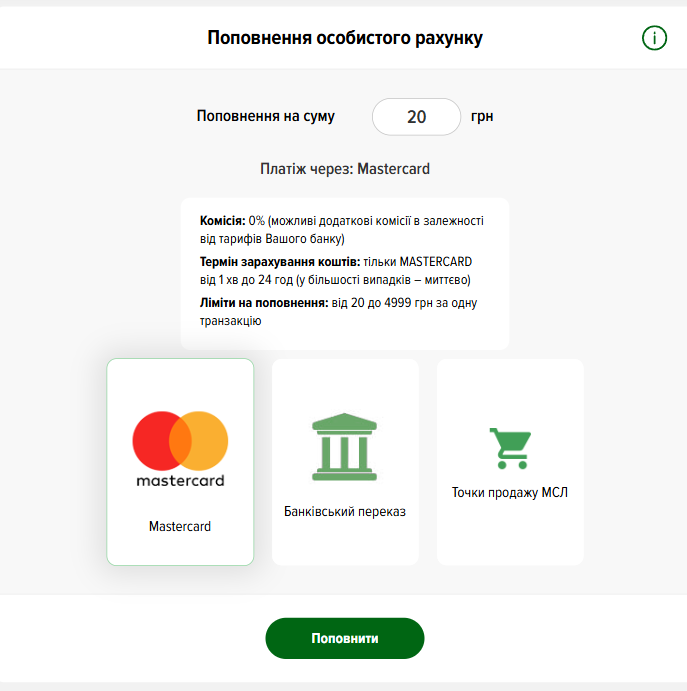Screen dimensions: 687x691
Task: Select the Mastercard logo with overlapping circles
Action: point(180,441)
